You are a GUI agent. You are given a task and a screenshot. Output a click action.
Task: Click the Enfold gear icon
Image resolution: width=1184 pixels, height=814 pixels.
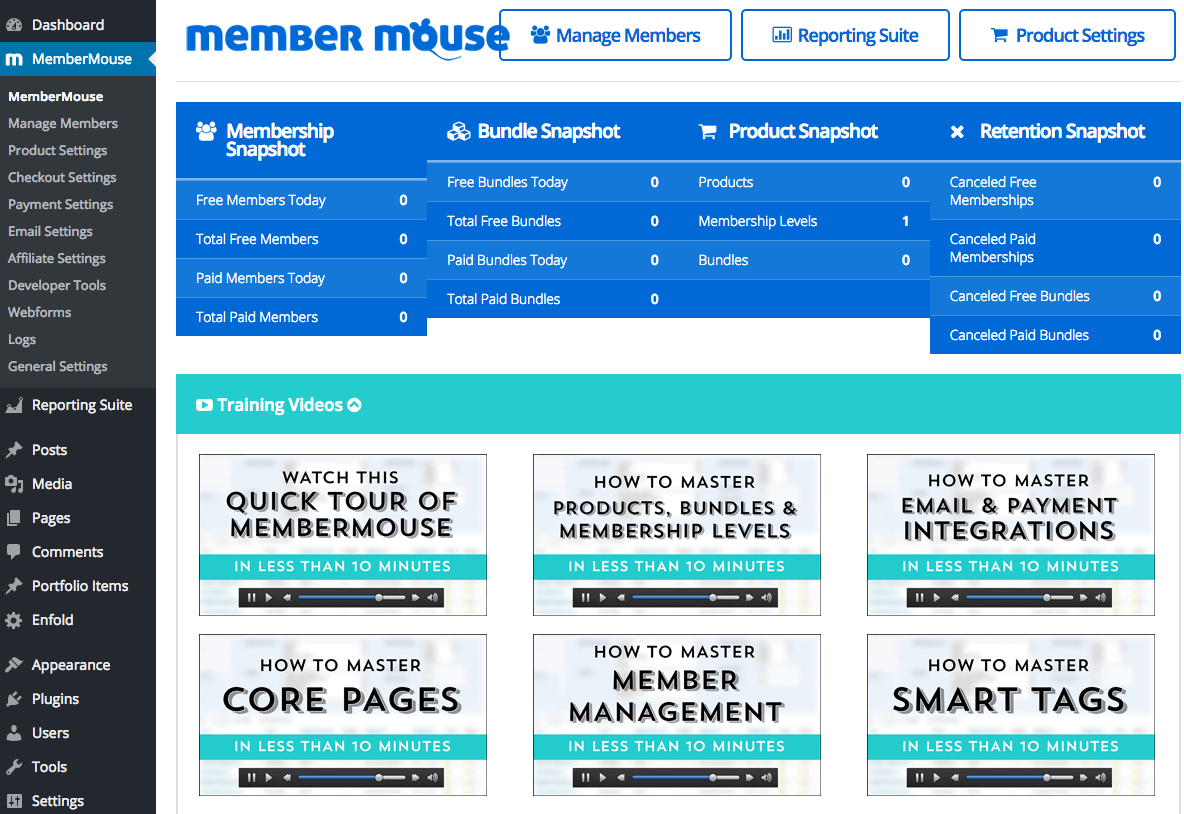coord(14,620)
